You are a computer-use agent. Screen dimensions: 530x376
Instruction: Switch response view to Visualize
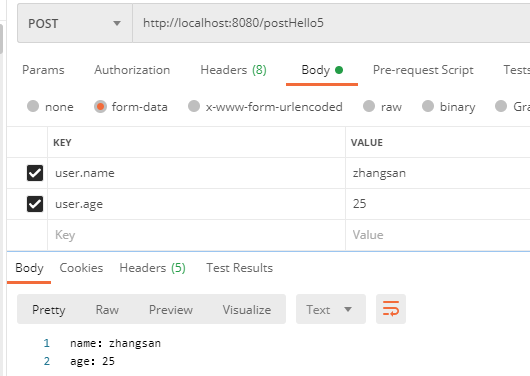tap(247, 310)
